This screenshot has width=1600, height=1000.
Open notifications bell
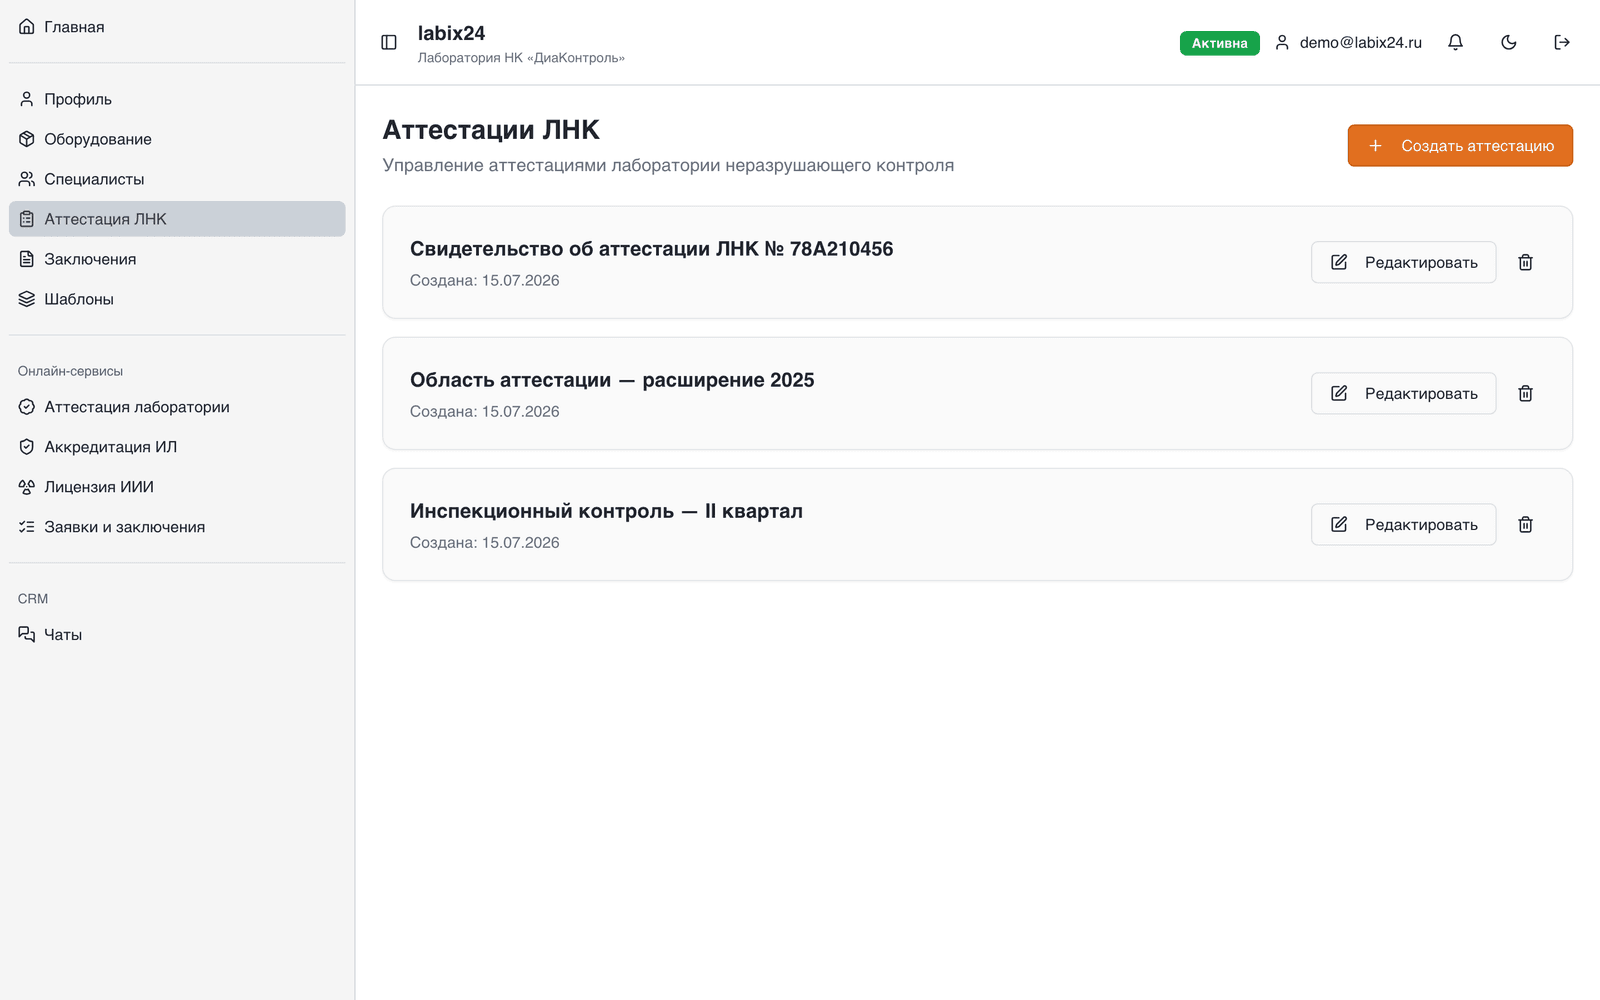(1456, 42)
